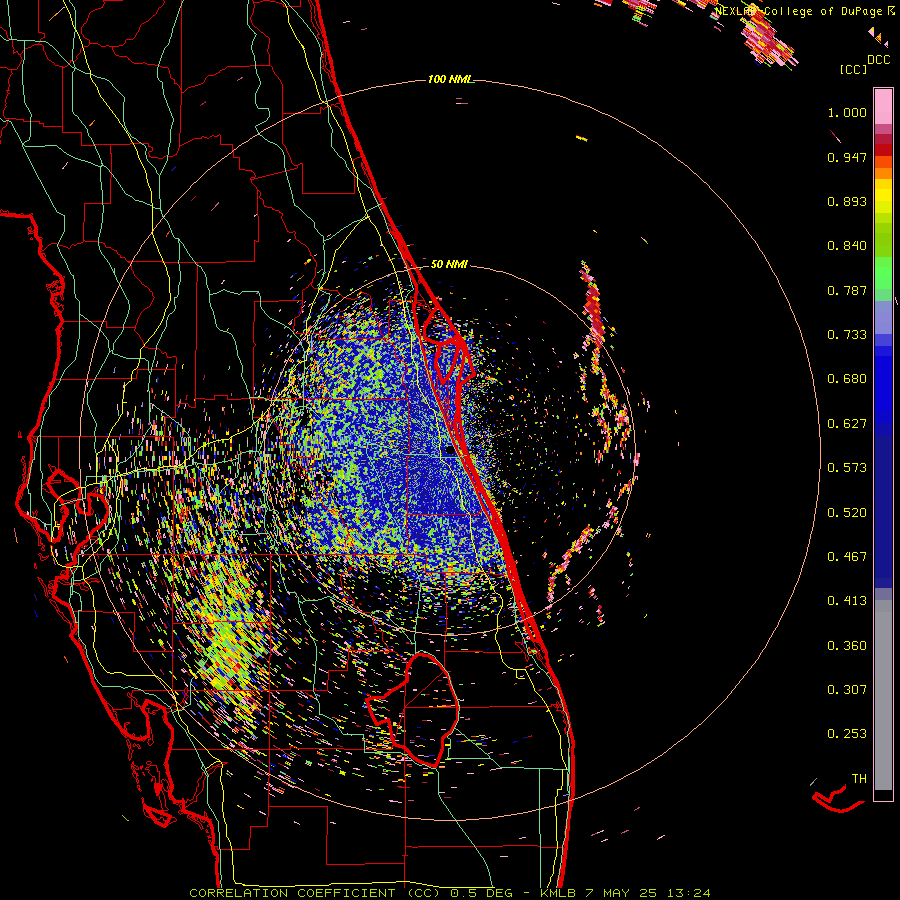The height and width of the screenshot is (900, 900).
Task: Click the NEXLAB College of DuPage label
Action: pyautogui.click(x=800, y=11)
